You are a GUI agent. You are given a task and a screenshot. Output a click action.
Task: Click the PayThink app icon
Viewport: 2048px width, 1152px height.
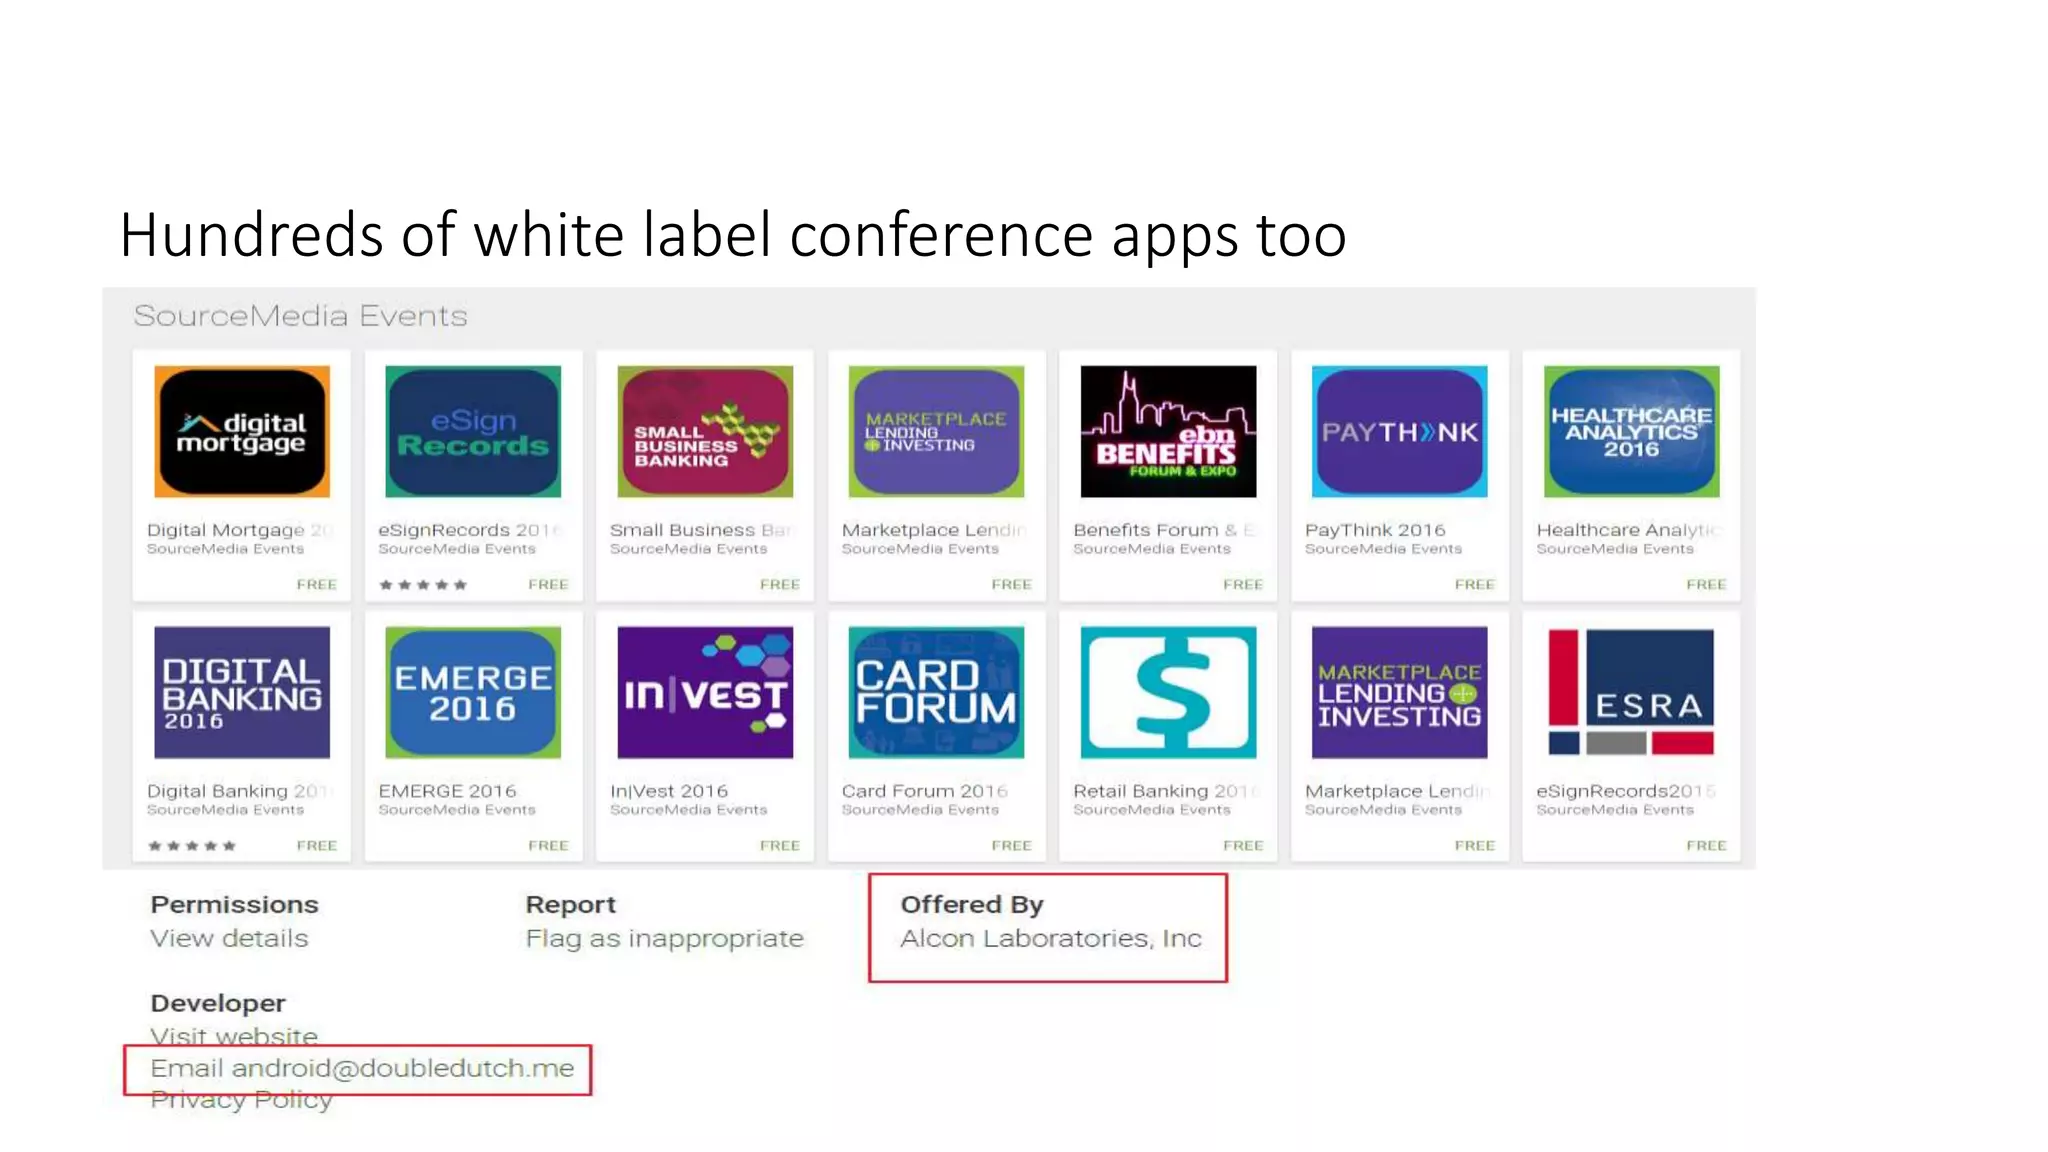pyautogui.click(x=1399, y=431)
